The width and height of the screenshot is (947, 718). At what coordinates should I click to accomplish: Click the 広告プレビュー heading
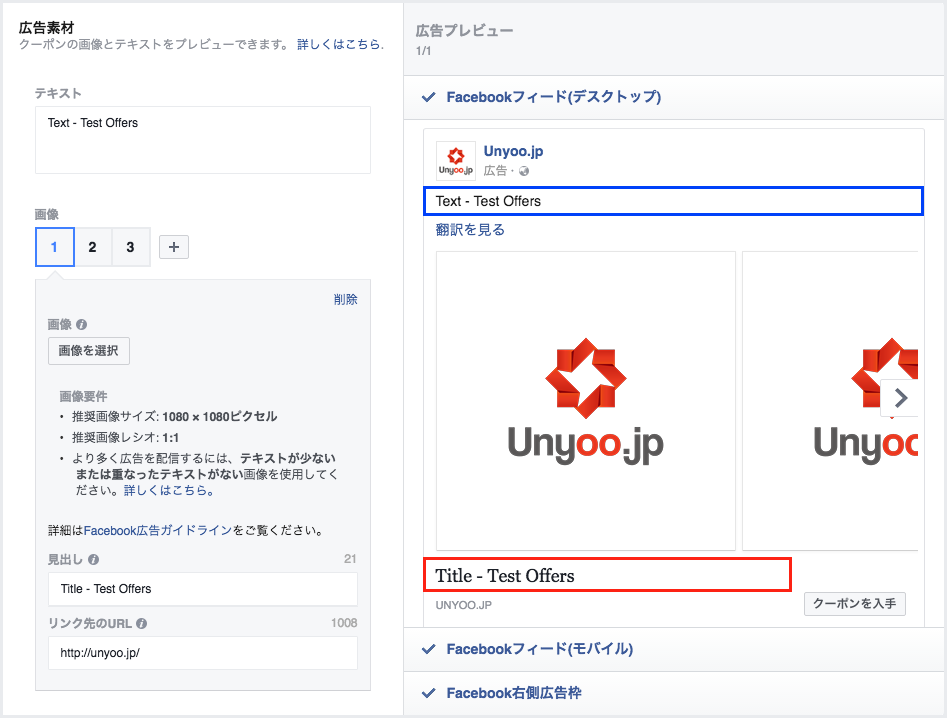tap(464, 30)
